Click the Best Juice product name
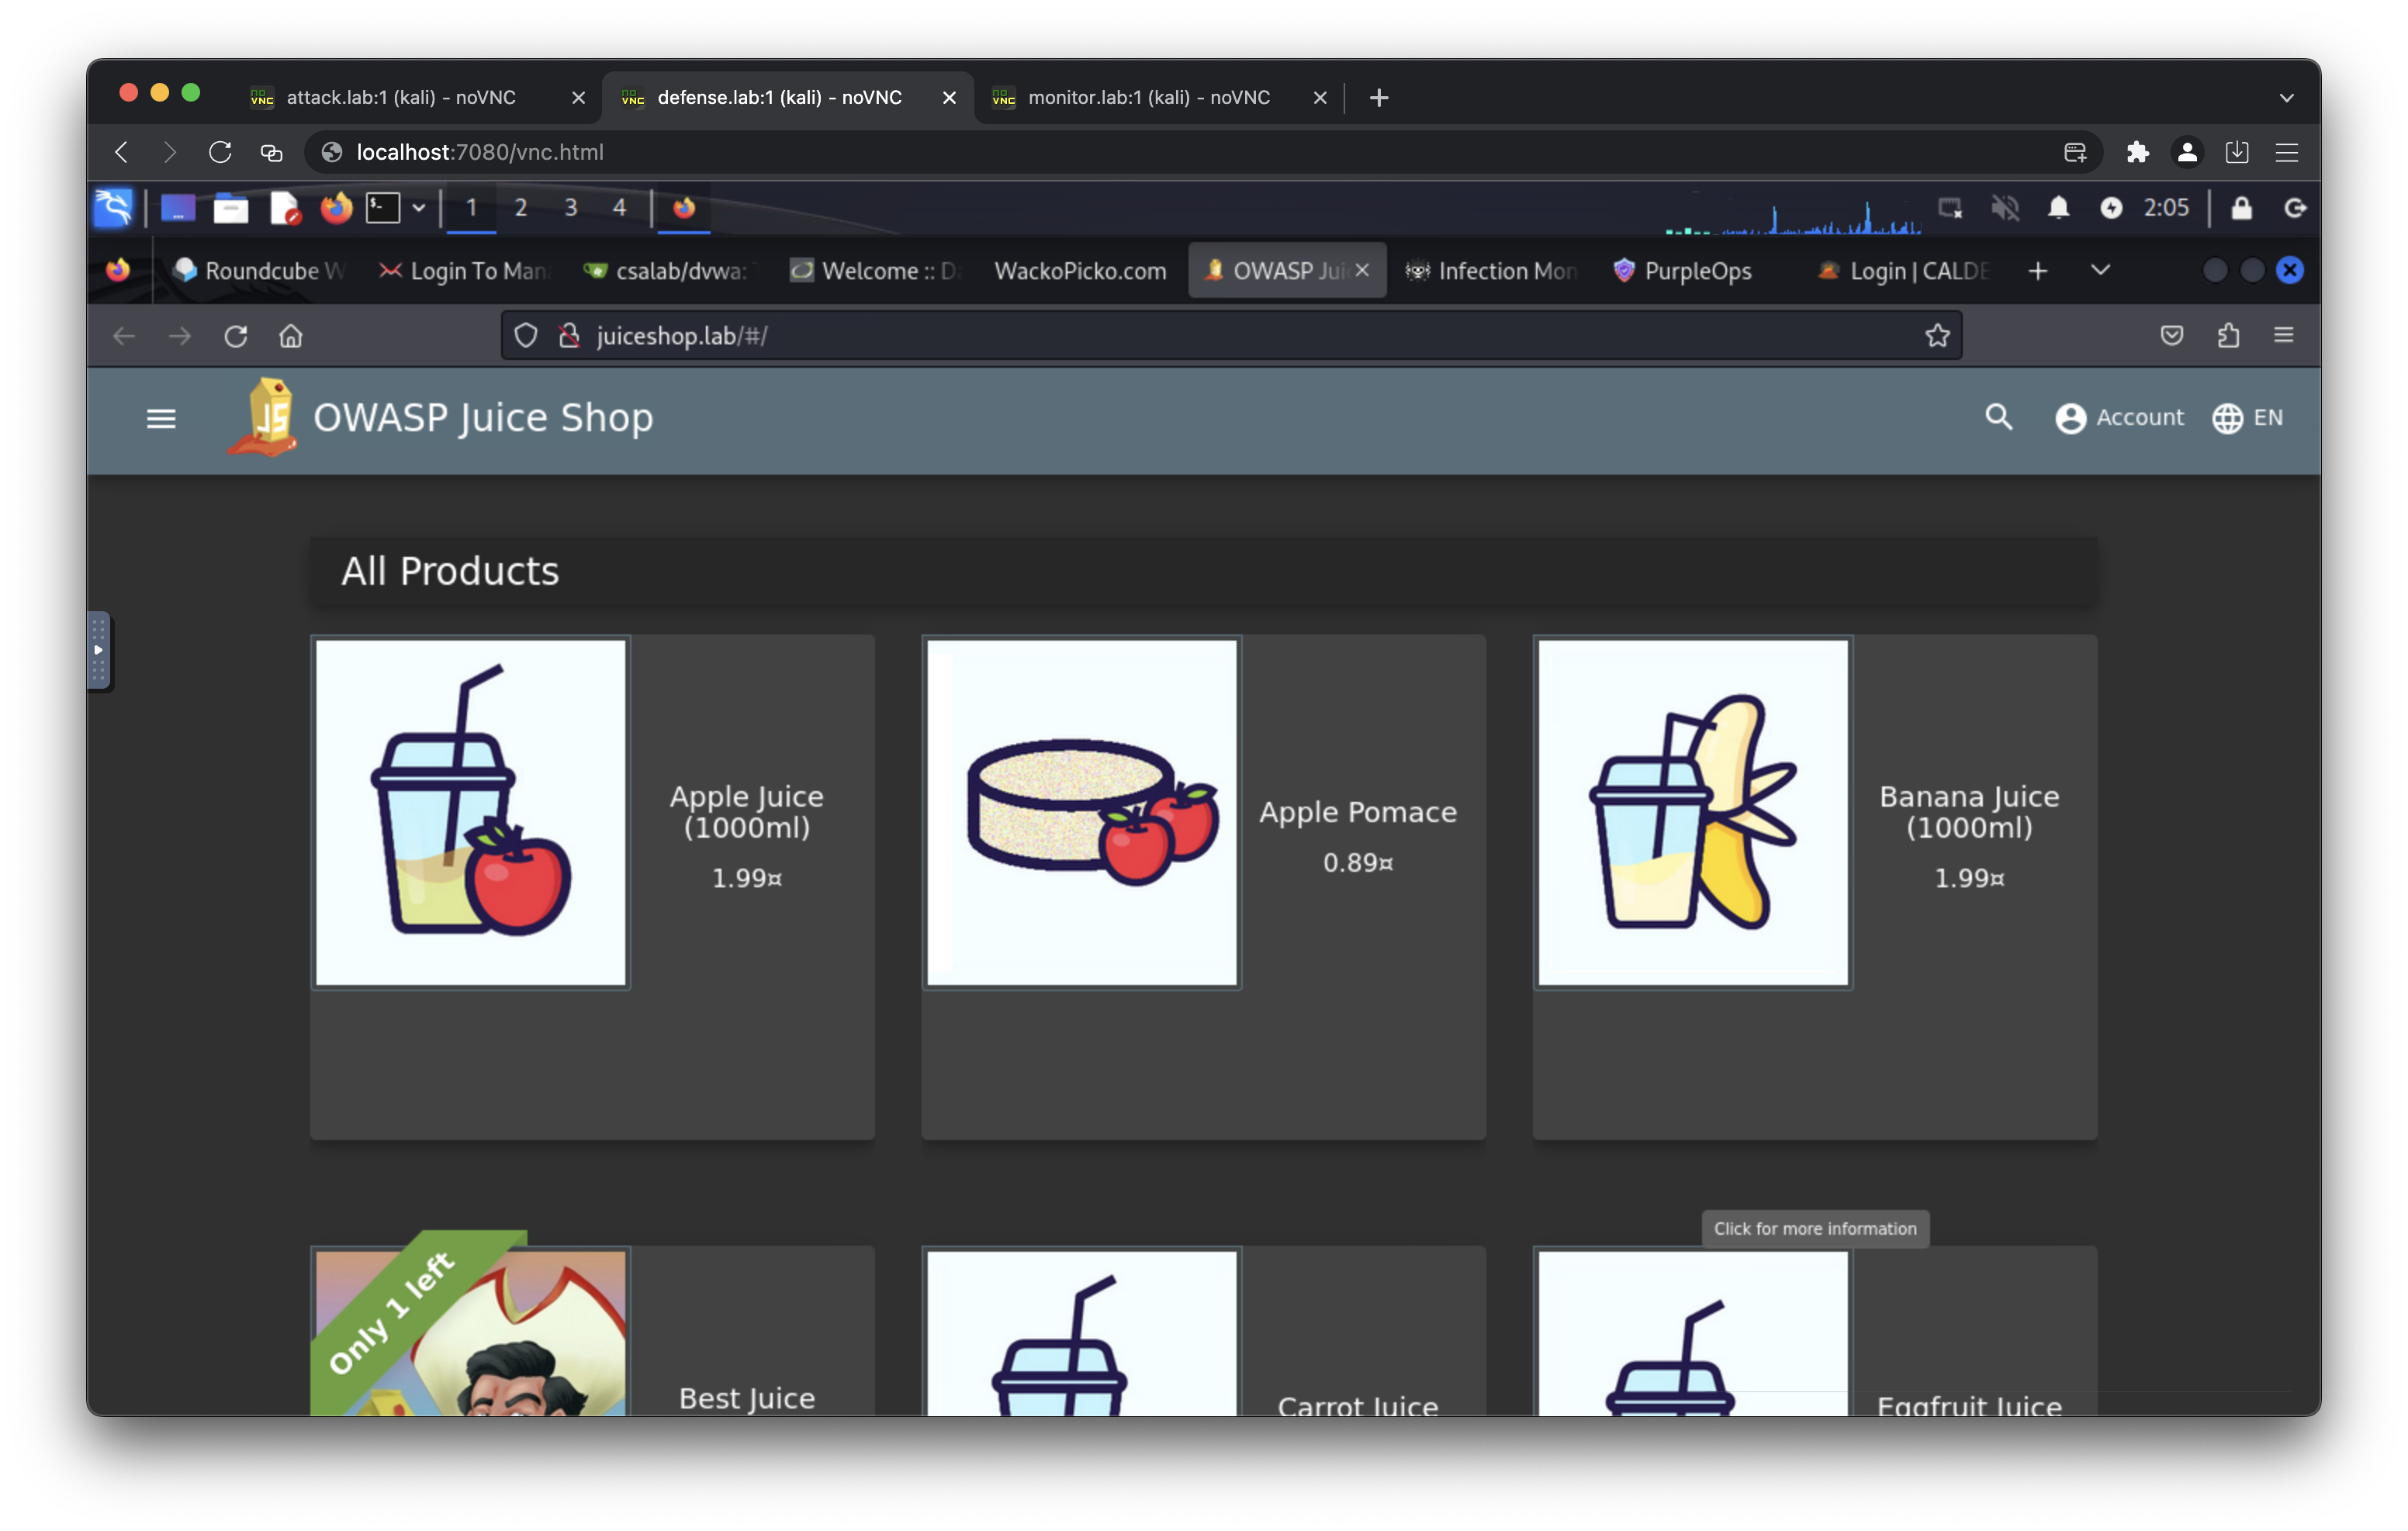Screen dimensions: 2408x1531 click(x=747, y=1398)
